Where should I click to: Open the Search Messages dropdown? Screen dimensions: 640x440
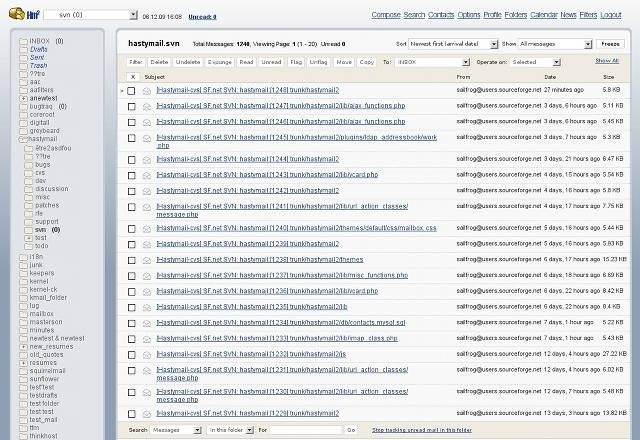pos(176,430)
